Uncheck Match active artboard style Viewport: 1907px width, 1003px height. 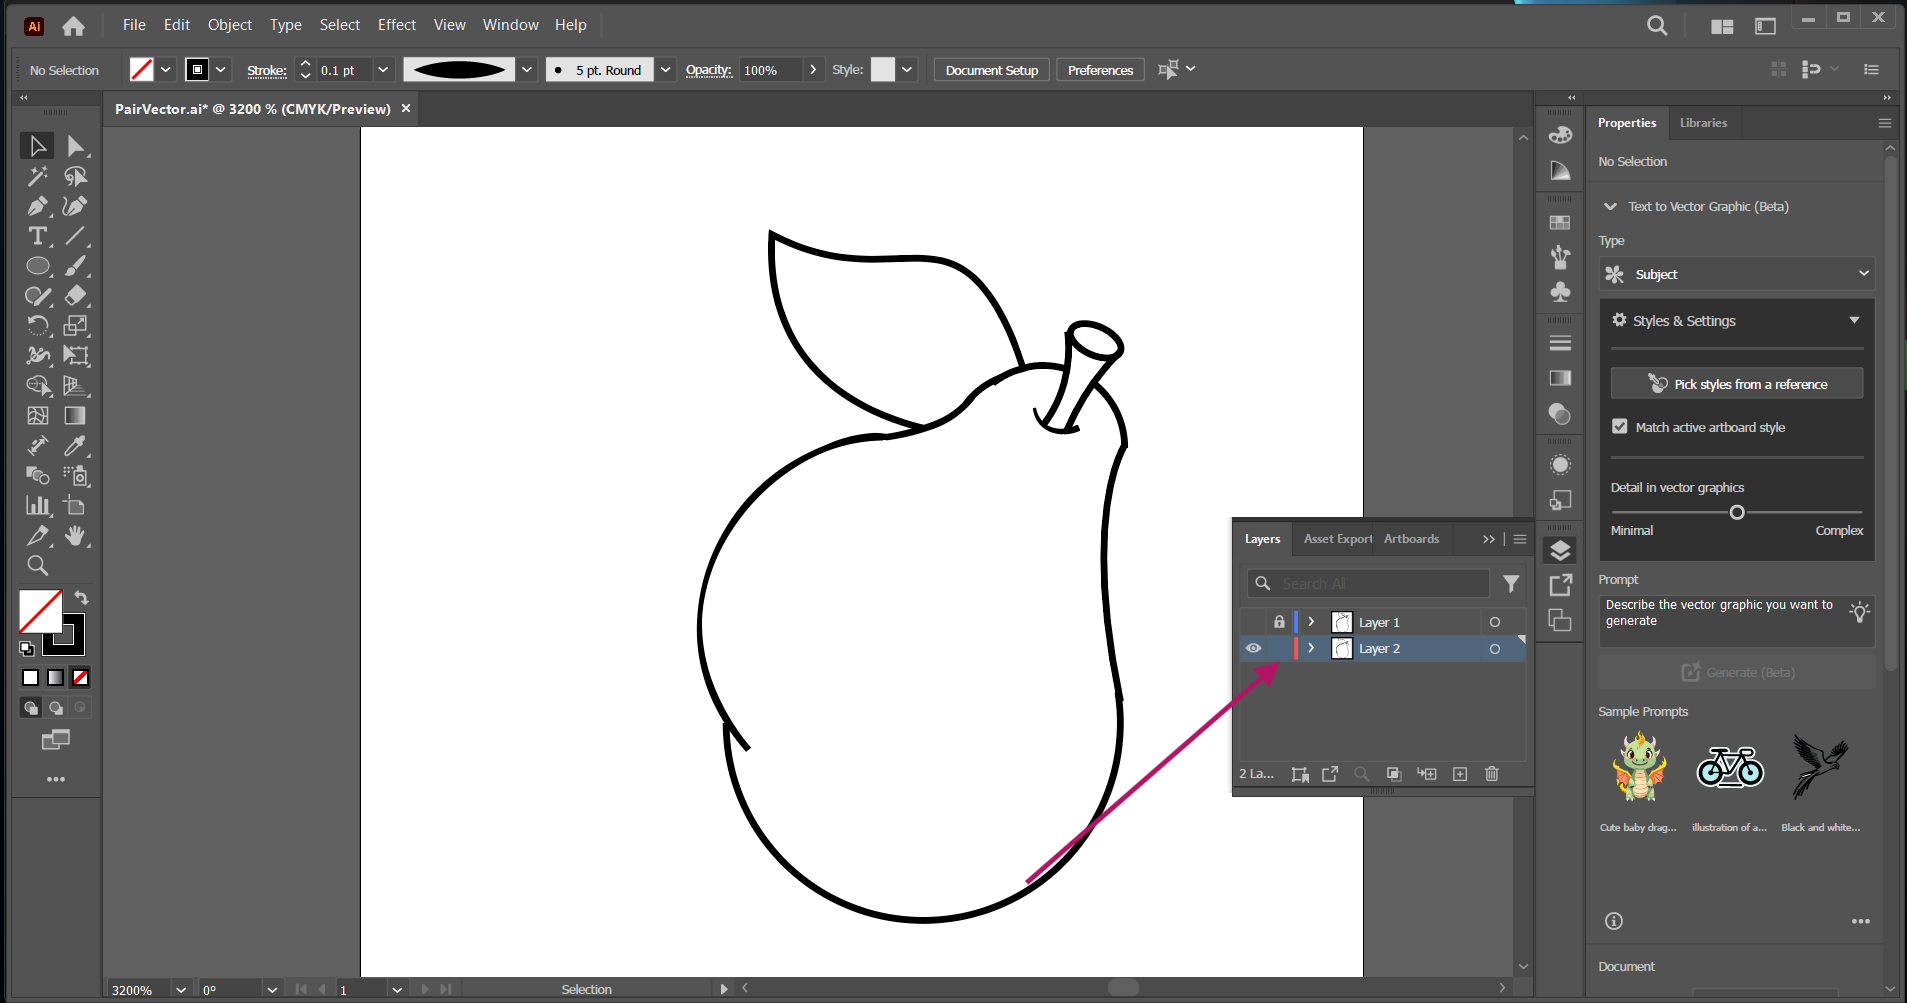[x=1620, y=426]
